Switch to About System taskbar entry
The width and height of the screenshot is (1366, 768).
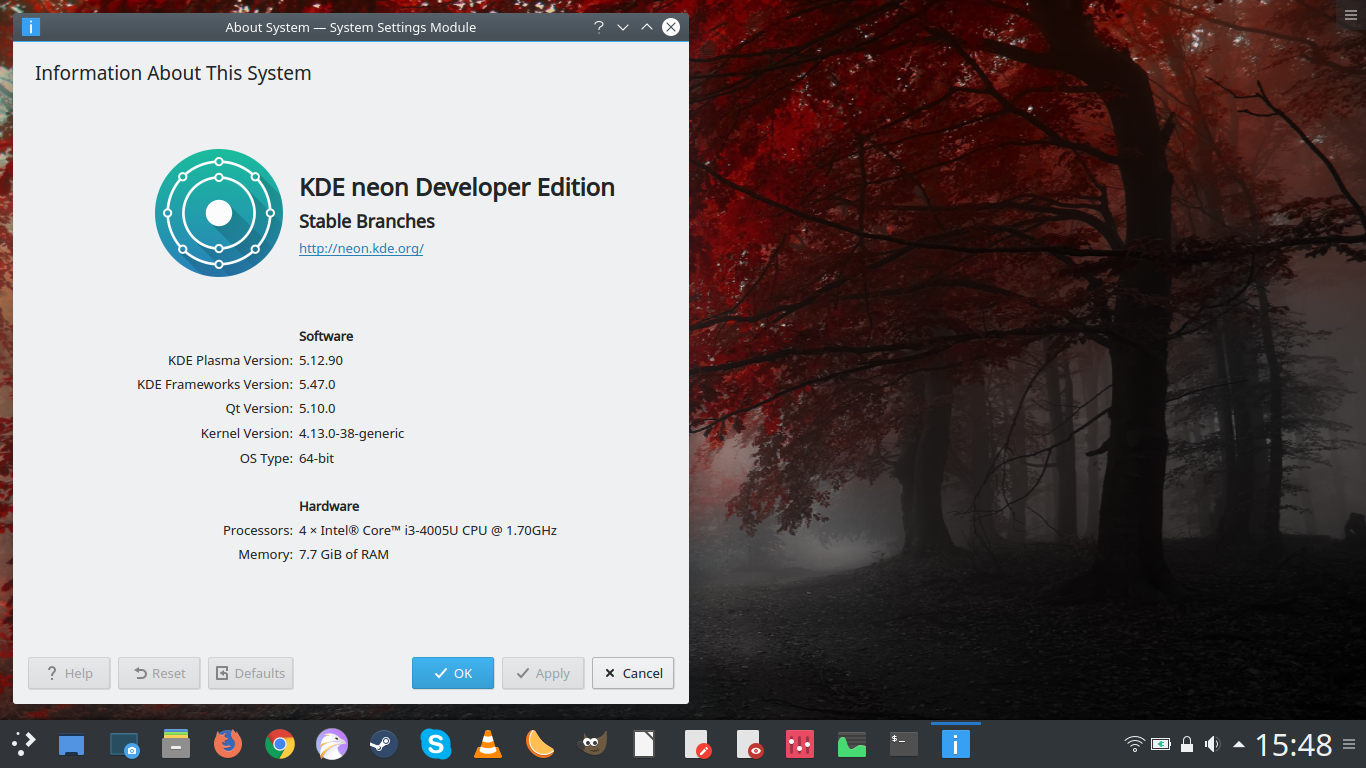pyautogui.click(x=956, y=743)
